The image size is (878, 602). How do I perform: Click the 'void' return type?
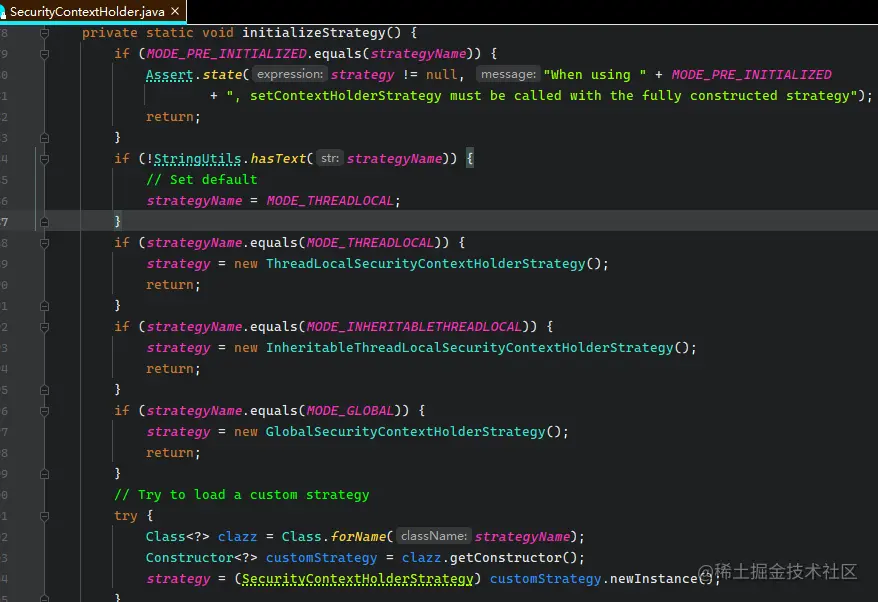(218, 32)
